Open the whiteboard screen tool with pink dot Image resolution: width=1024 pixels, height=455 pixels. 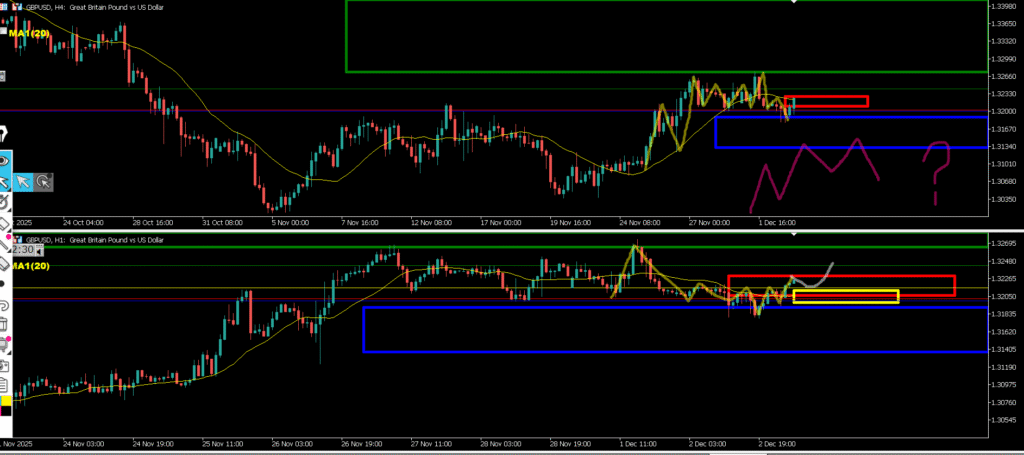click(x=5, y=345)
